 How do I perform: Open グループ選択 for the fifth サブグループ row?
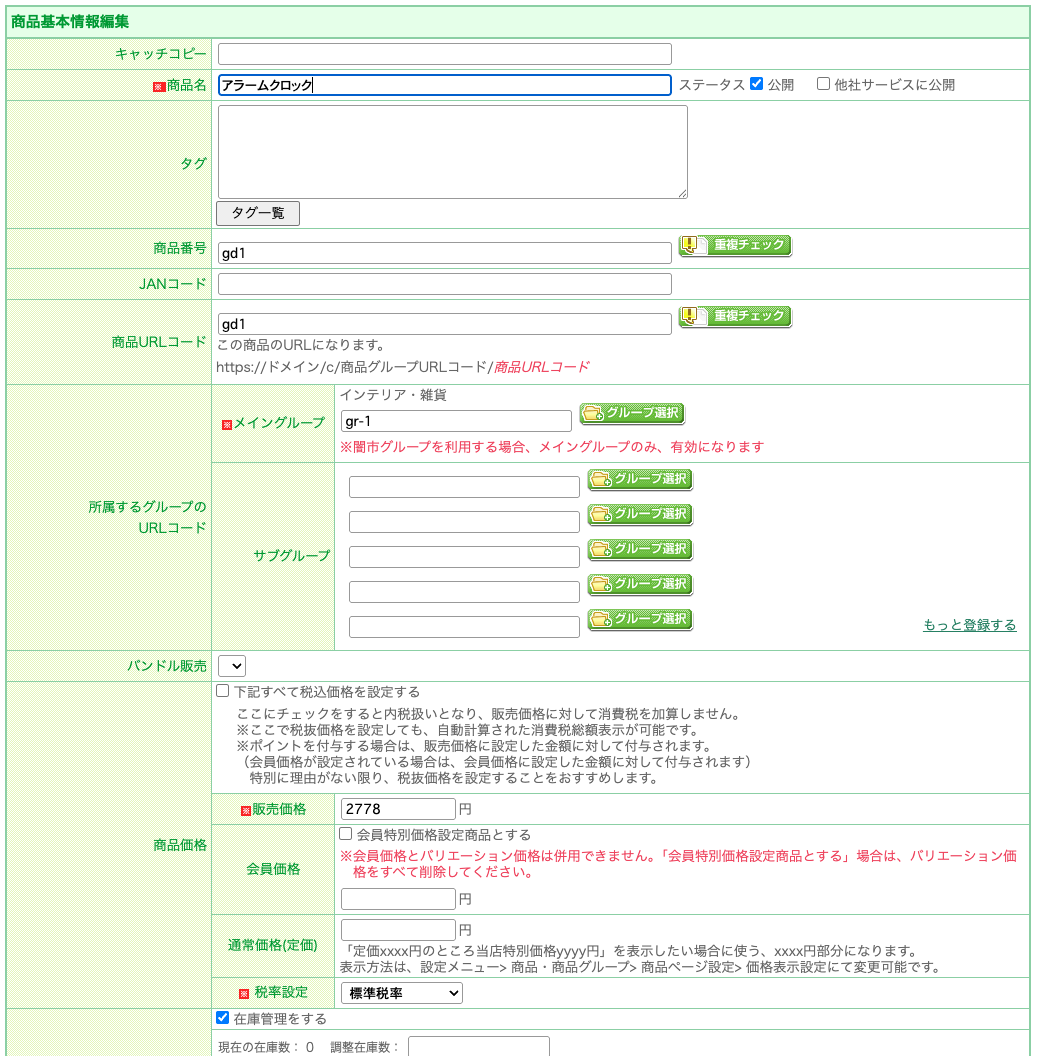(640, 619)
